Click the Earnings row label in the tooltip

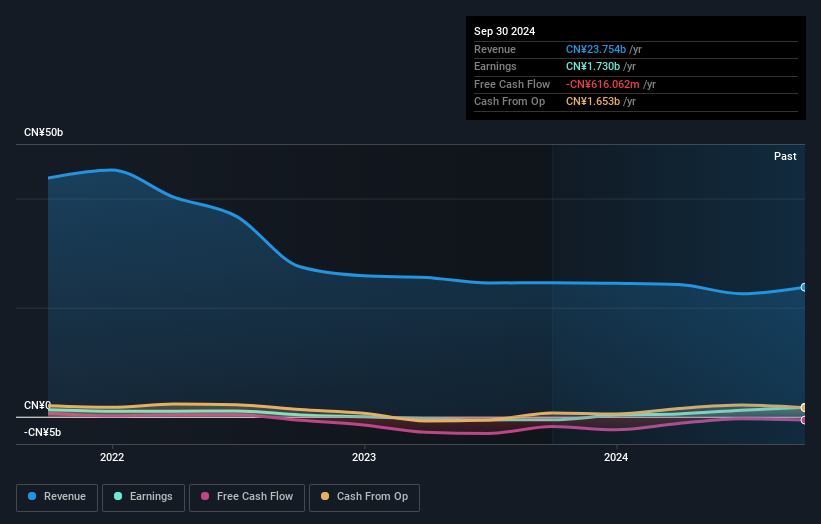point(495,66)
